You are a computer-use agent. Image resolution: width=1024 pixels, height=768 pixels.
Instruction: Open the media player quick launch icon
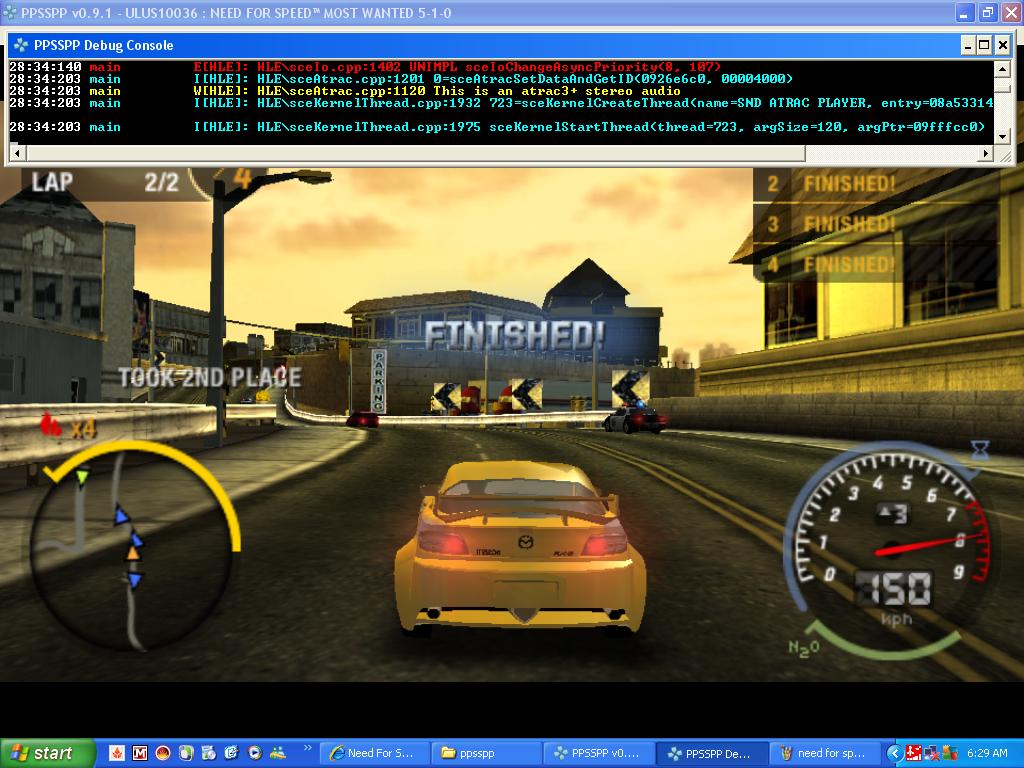255,753
